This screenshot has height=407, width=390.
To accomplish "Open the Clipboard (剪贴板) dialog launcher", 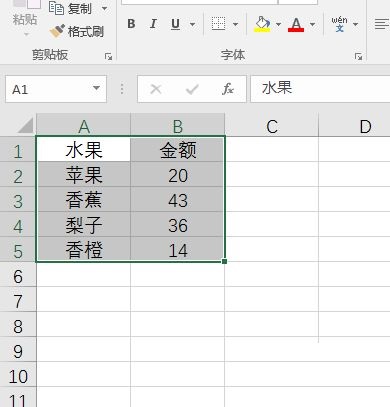I will (x=108, y=56).
